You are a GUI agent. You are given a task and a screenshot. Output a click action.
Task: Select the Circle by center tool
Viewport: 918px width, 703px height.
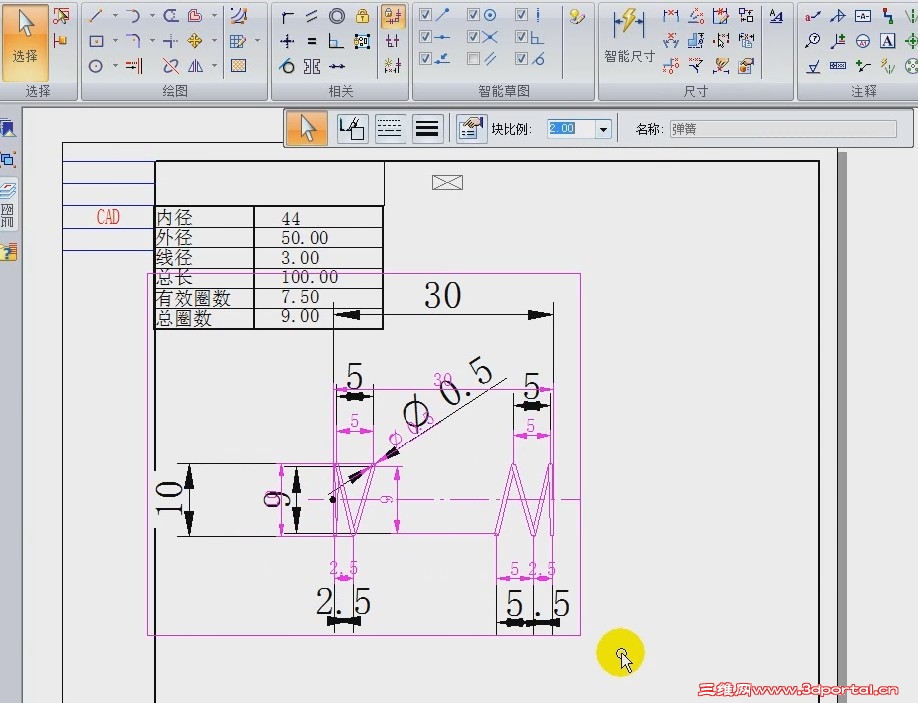coord(97,66)
